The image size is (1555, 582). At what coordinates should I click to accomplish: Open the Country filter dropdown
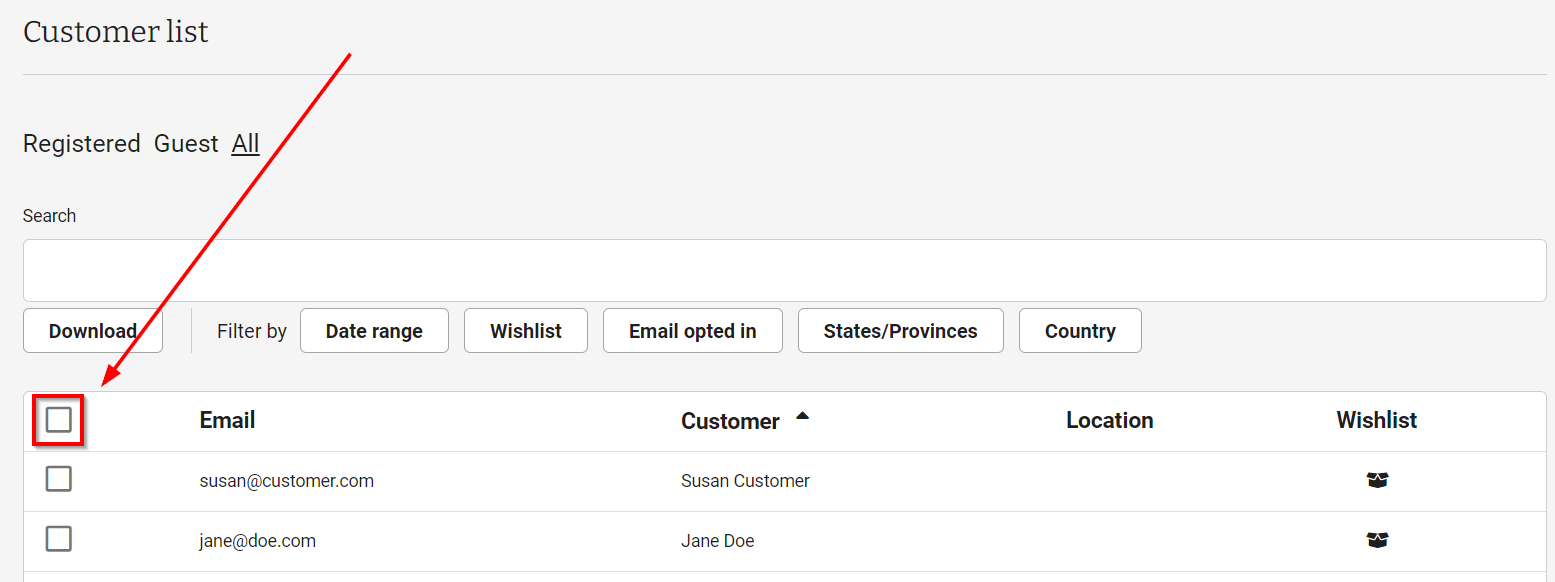(1080, 331)
